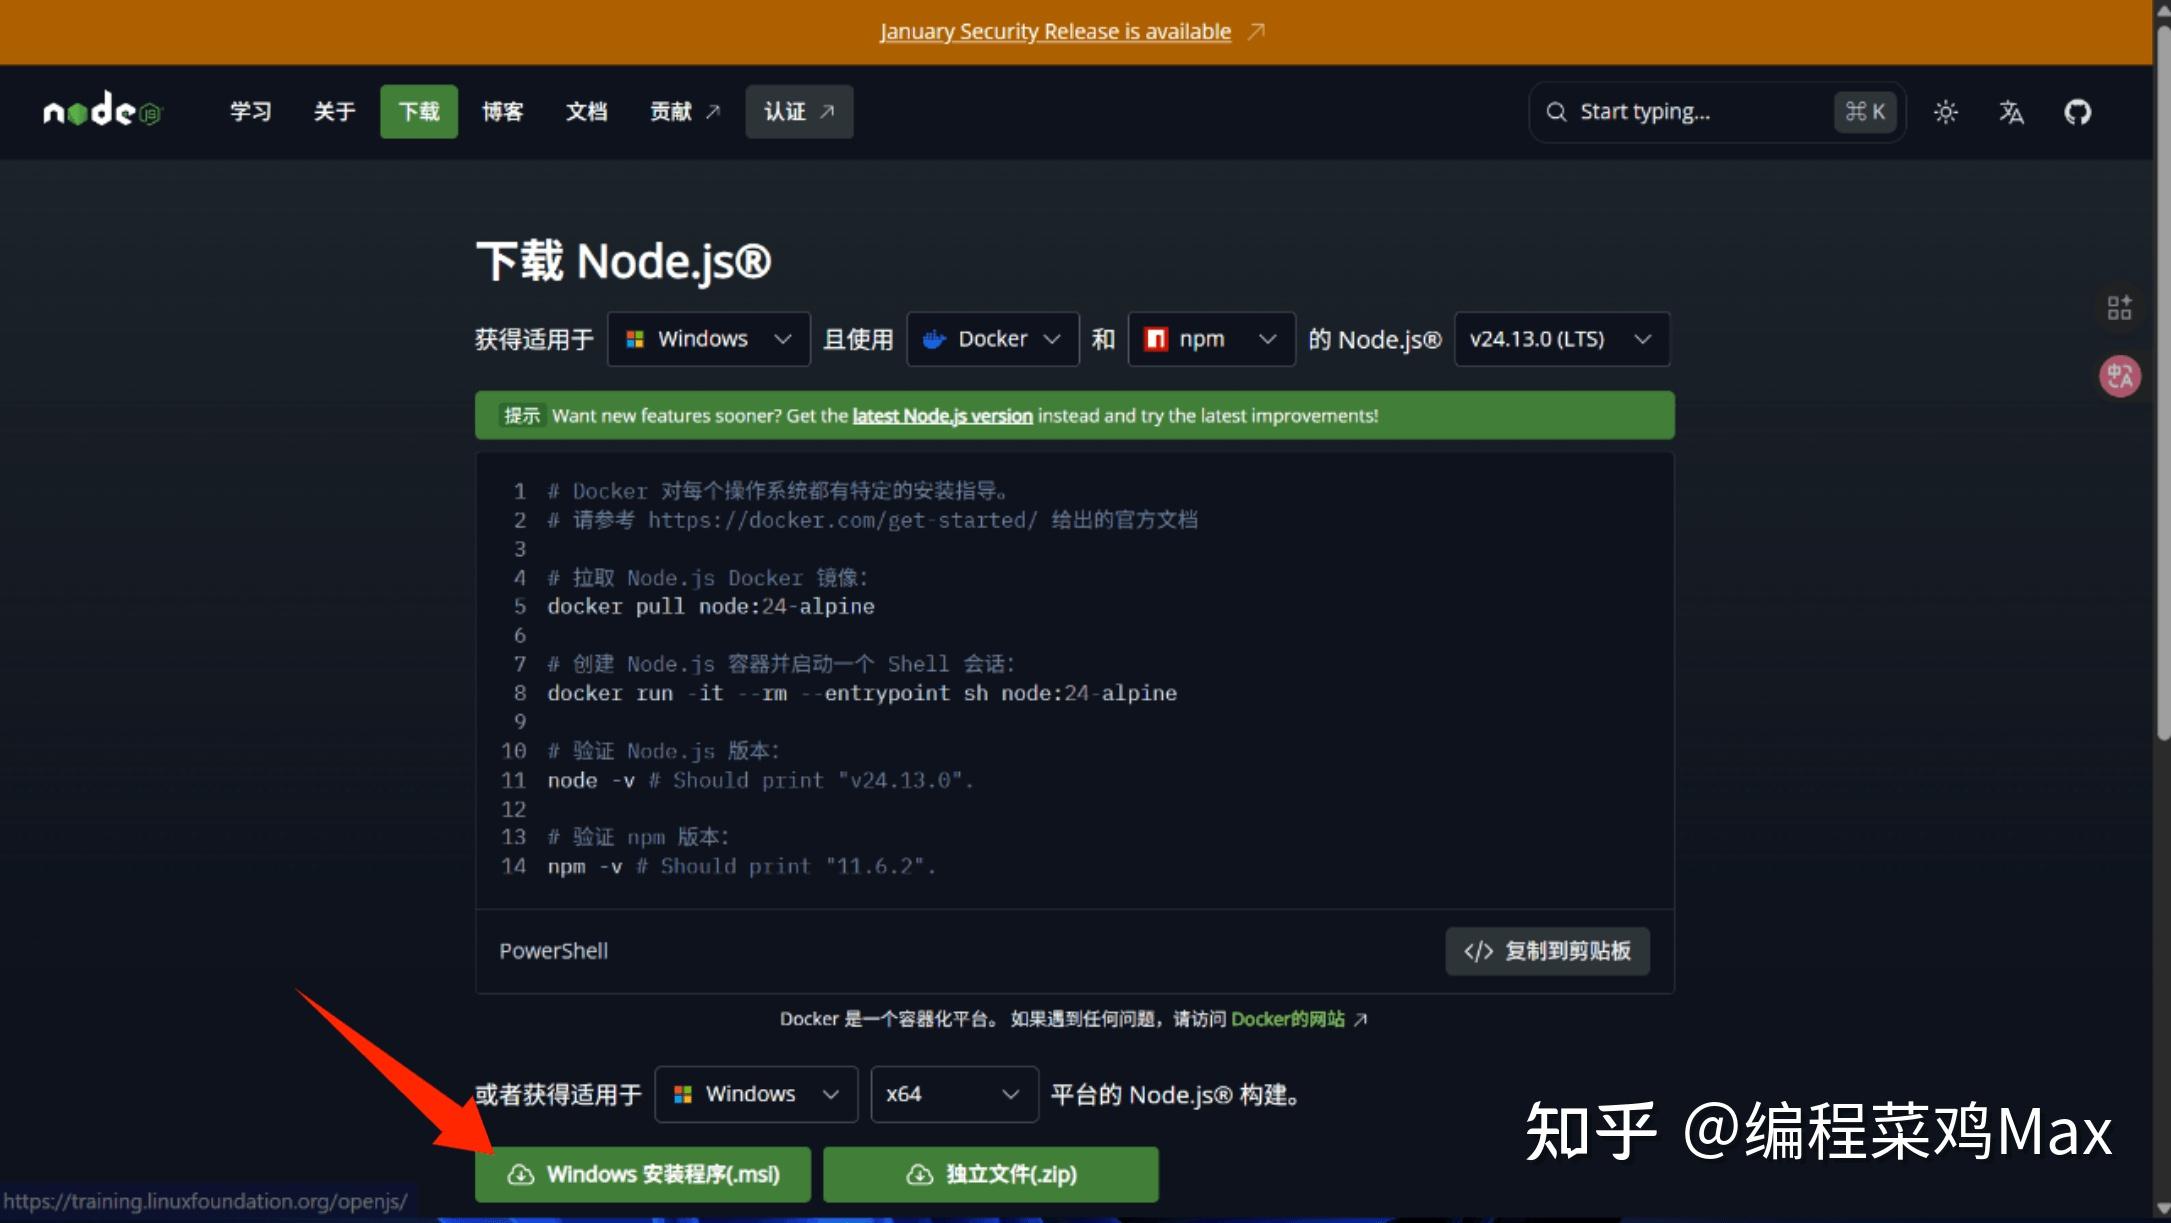Click the npm logo icon in dropdown
2171x1223 pixels.
1155,339
